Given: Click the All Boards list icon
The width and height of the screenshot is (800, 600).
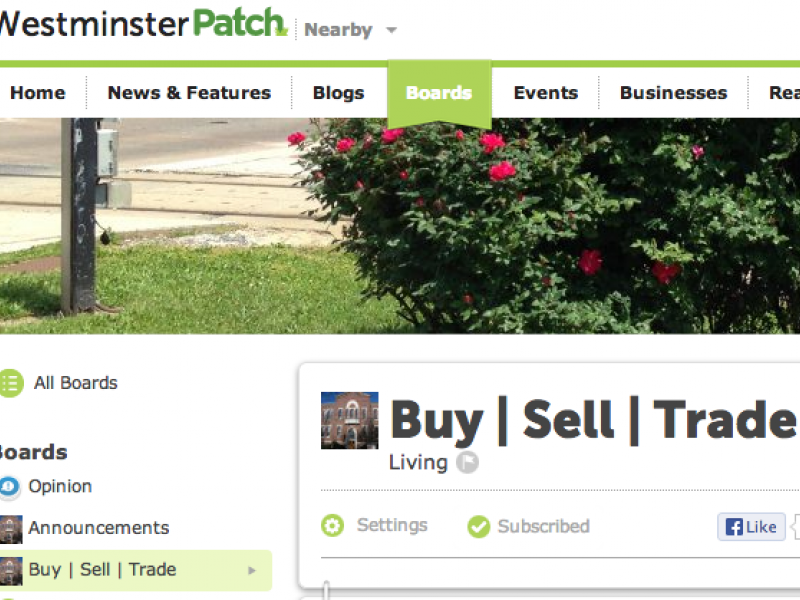Looking at the screenshot, I should pyautogui.click(x=11, y=383).
